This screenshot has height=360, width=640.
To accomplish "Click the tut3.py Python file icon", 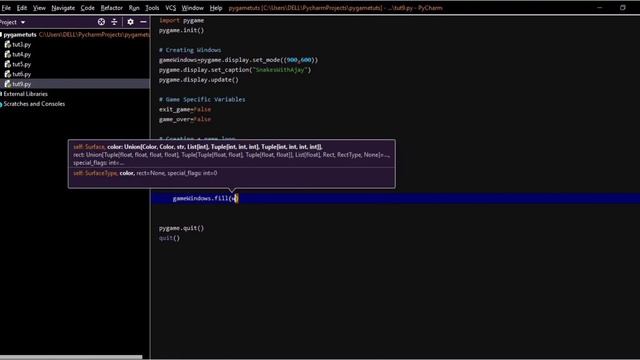I will pyautogui.click(x=7, y=44).
